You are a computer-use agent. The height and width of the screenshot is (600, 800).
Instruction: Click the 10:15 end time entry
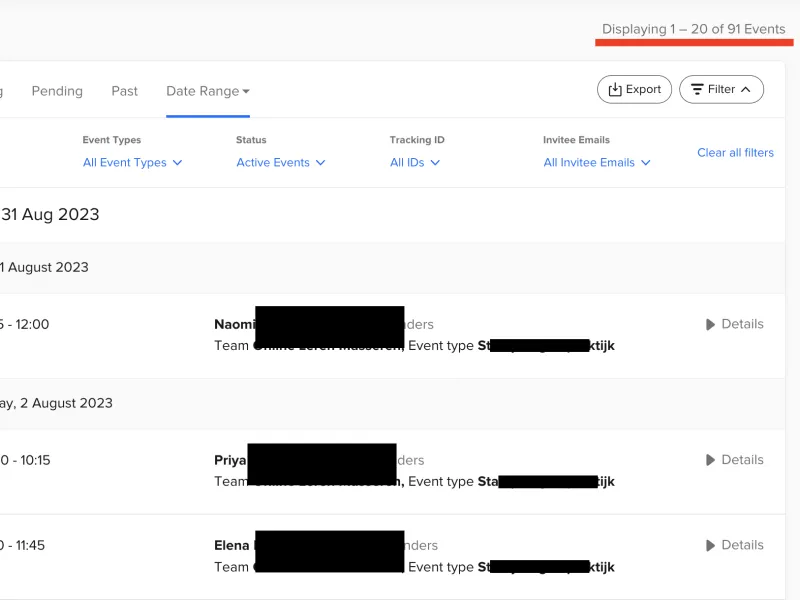(35, 460)
